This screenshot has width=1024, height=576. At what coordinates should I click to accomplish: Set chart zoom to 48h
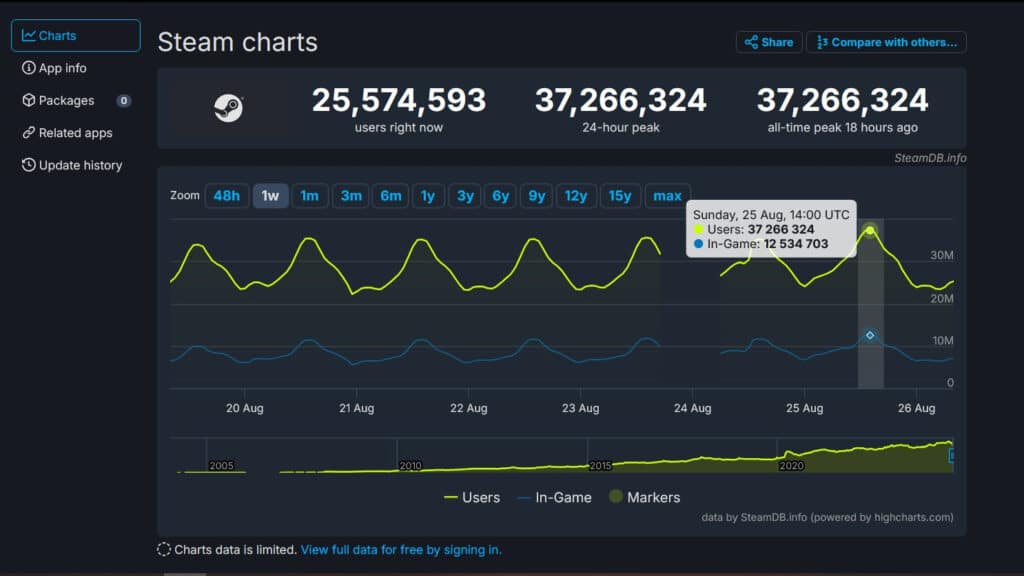click(x=227, y=196)
